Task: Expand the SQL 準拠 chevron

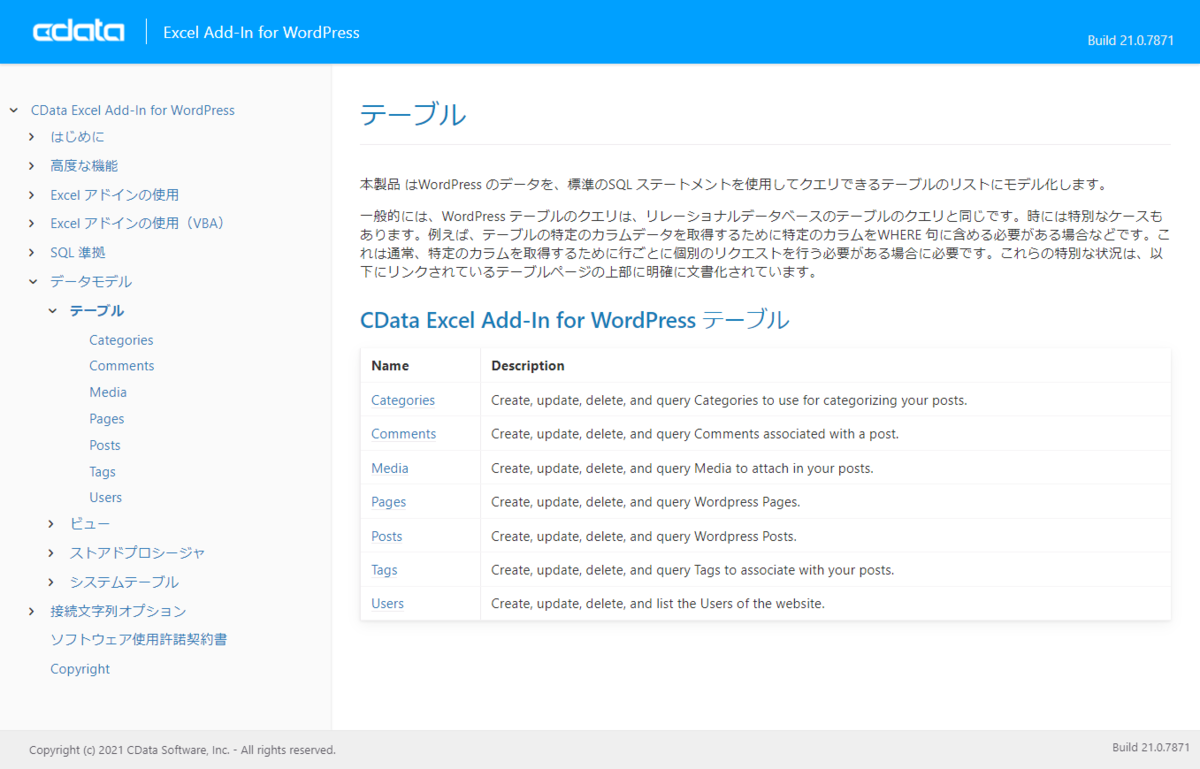Action: point(32,253)
